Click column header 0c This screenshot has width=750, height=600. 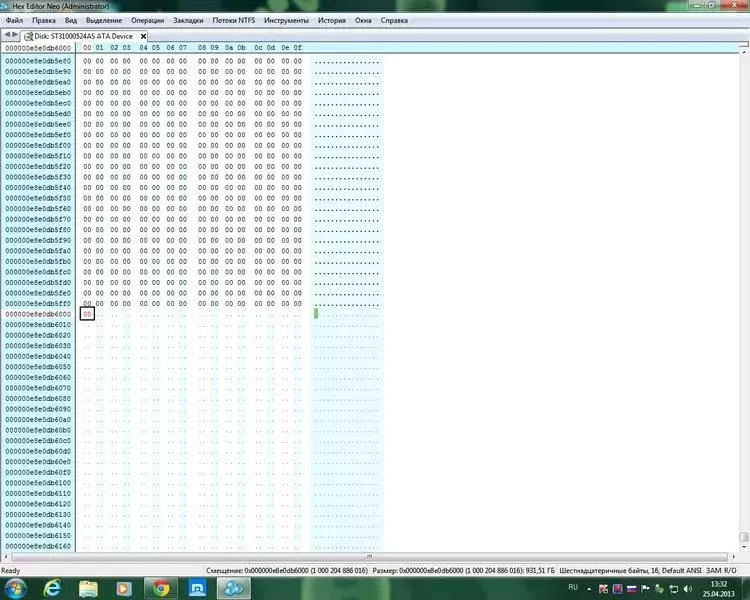point(258,48)
